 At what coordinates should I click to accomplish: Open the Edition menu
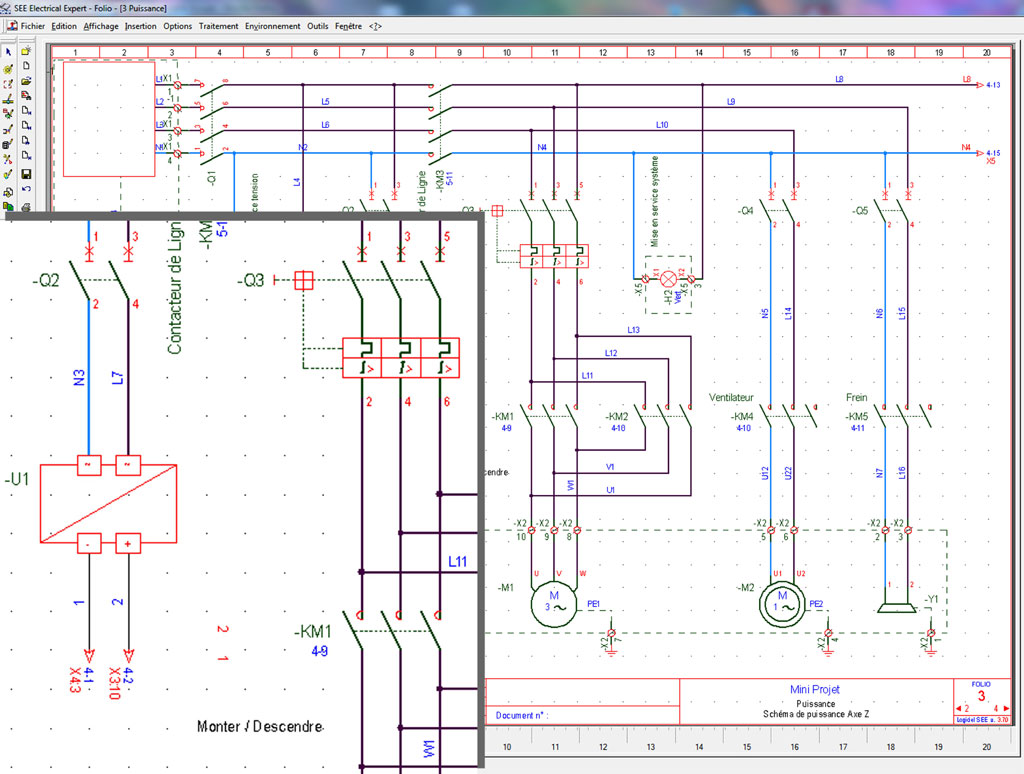64,26
